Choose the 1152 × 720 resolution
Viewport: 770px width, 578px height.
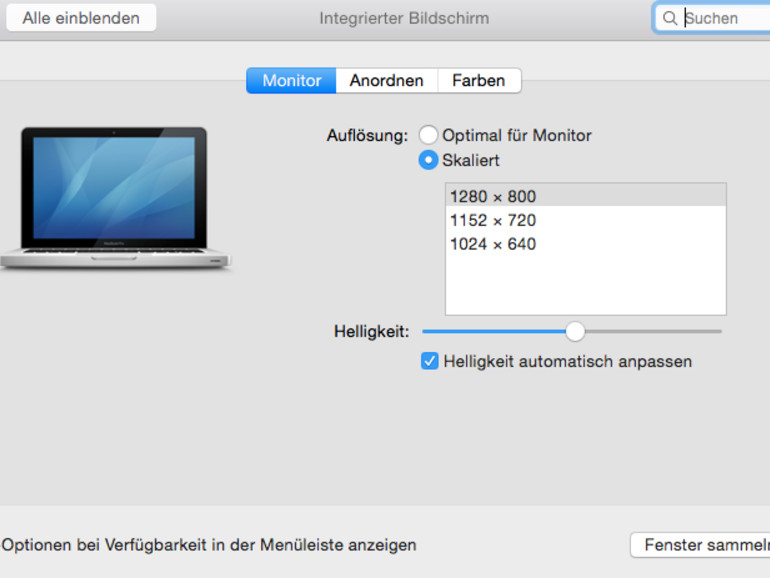point(585,220)
